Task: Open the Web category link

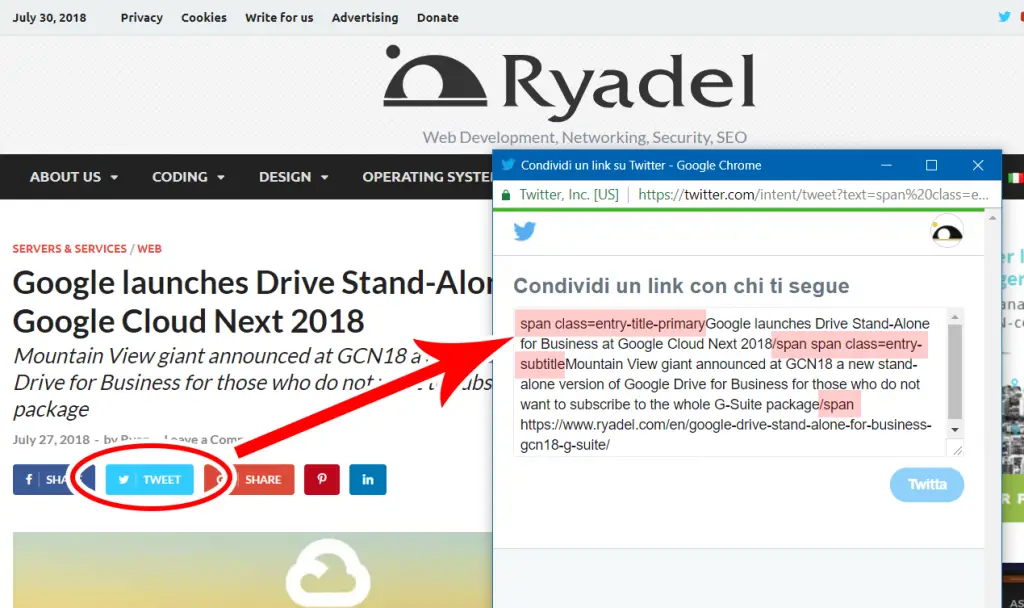Action: click(149, 249)
